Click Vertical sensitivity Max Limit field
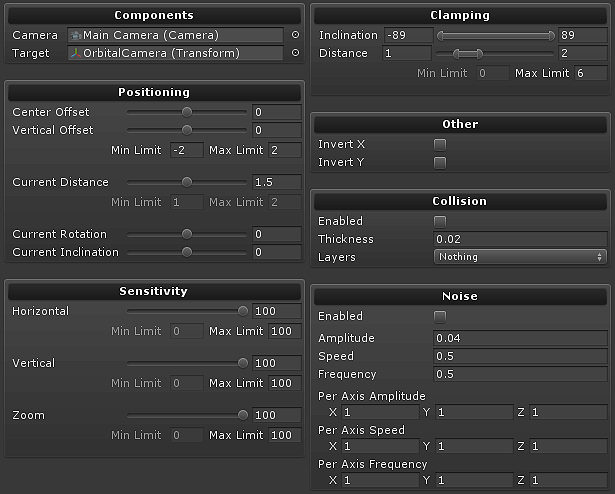The image size is (615, 494). [285, 383]
